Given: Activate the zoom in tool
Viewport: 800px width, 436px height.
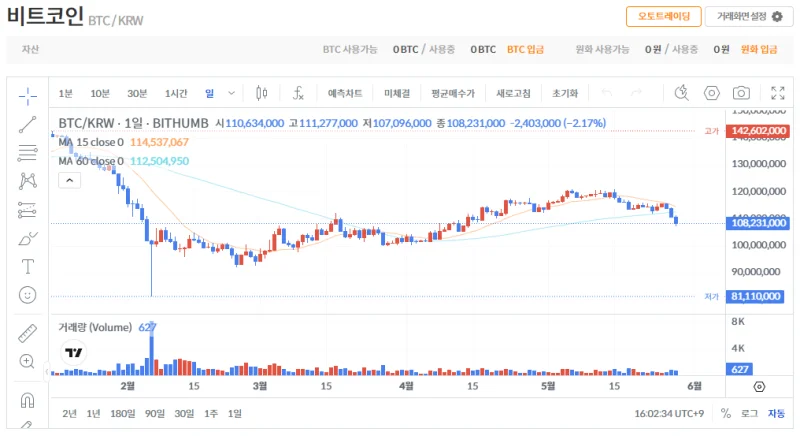Looking at the screenshot, I should tap(27, 362).
